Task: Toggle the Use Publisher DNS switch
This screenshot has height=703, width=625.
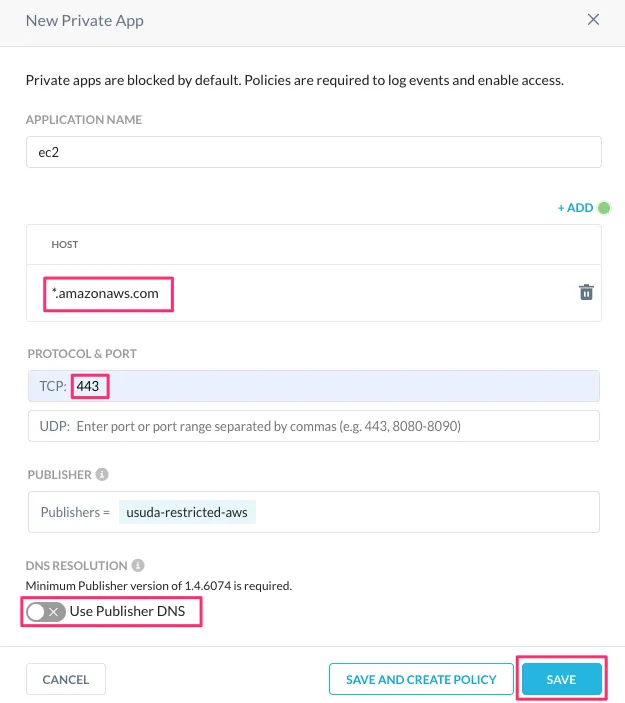Action: [45, 611]
